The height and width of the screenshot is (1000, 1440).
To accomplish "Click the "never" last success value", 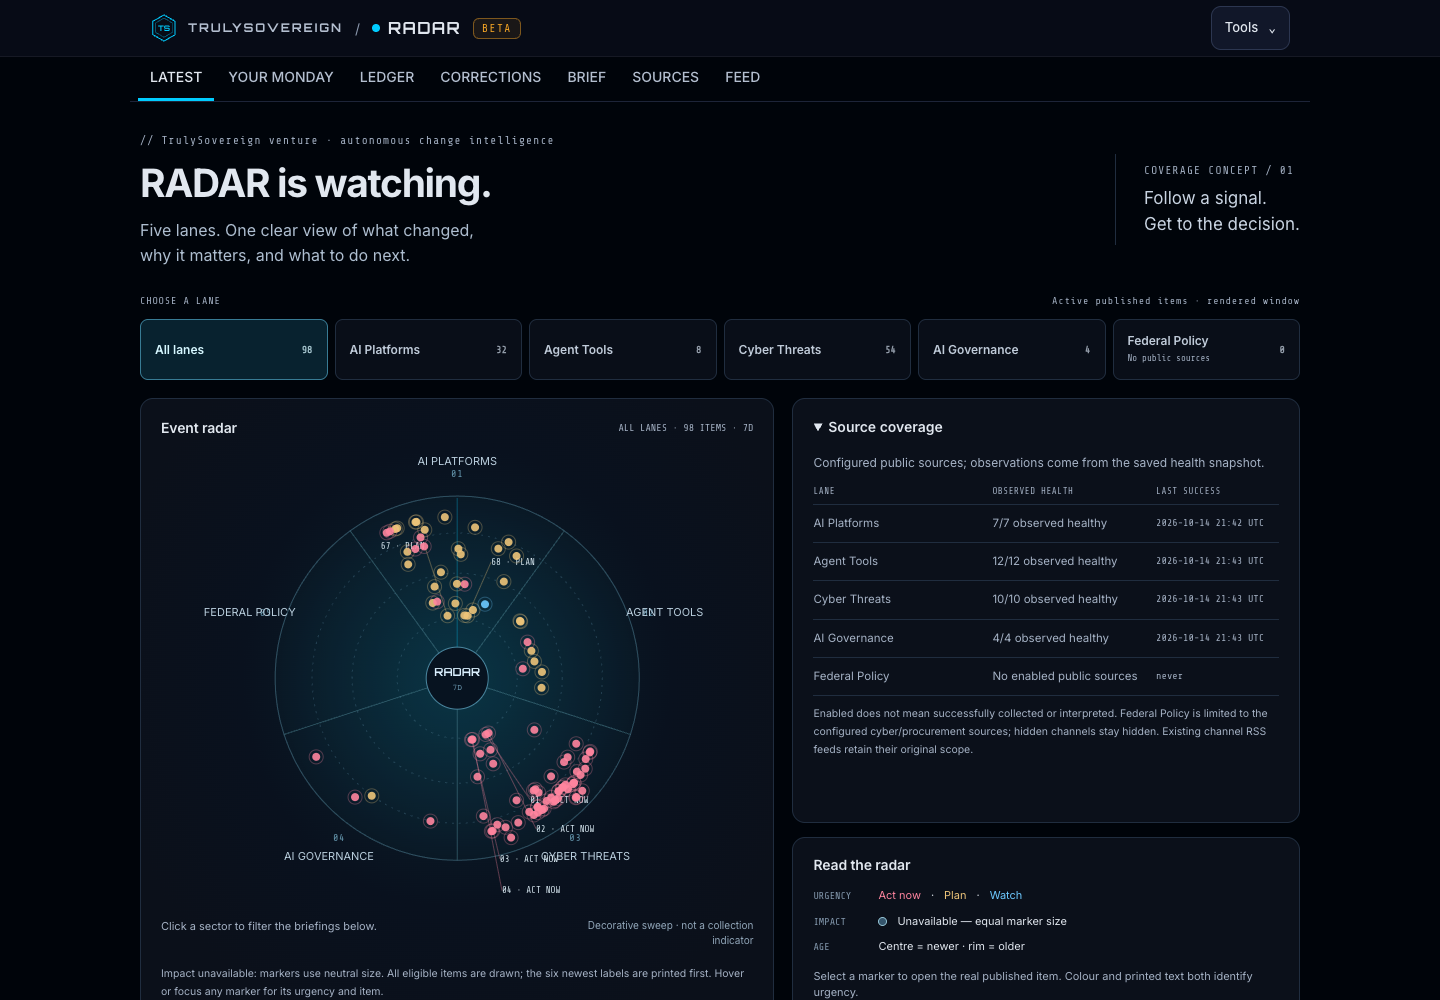I will click(x=1169, y=676).
